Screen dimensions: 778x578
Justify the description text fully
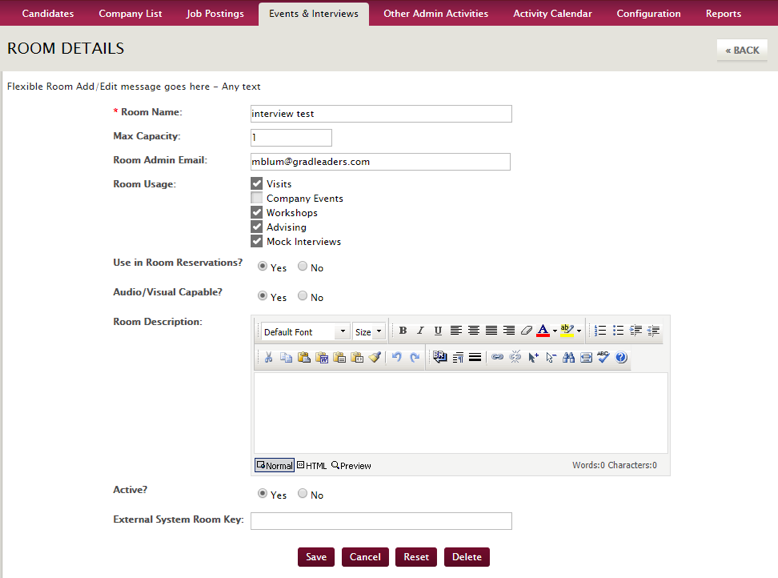(491, 330)
